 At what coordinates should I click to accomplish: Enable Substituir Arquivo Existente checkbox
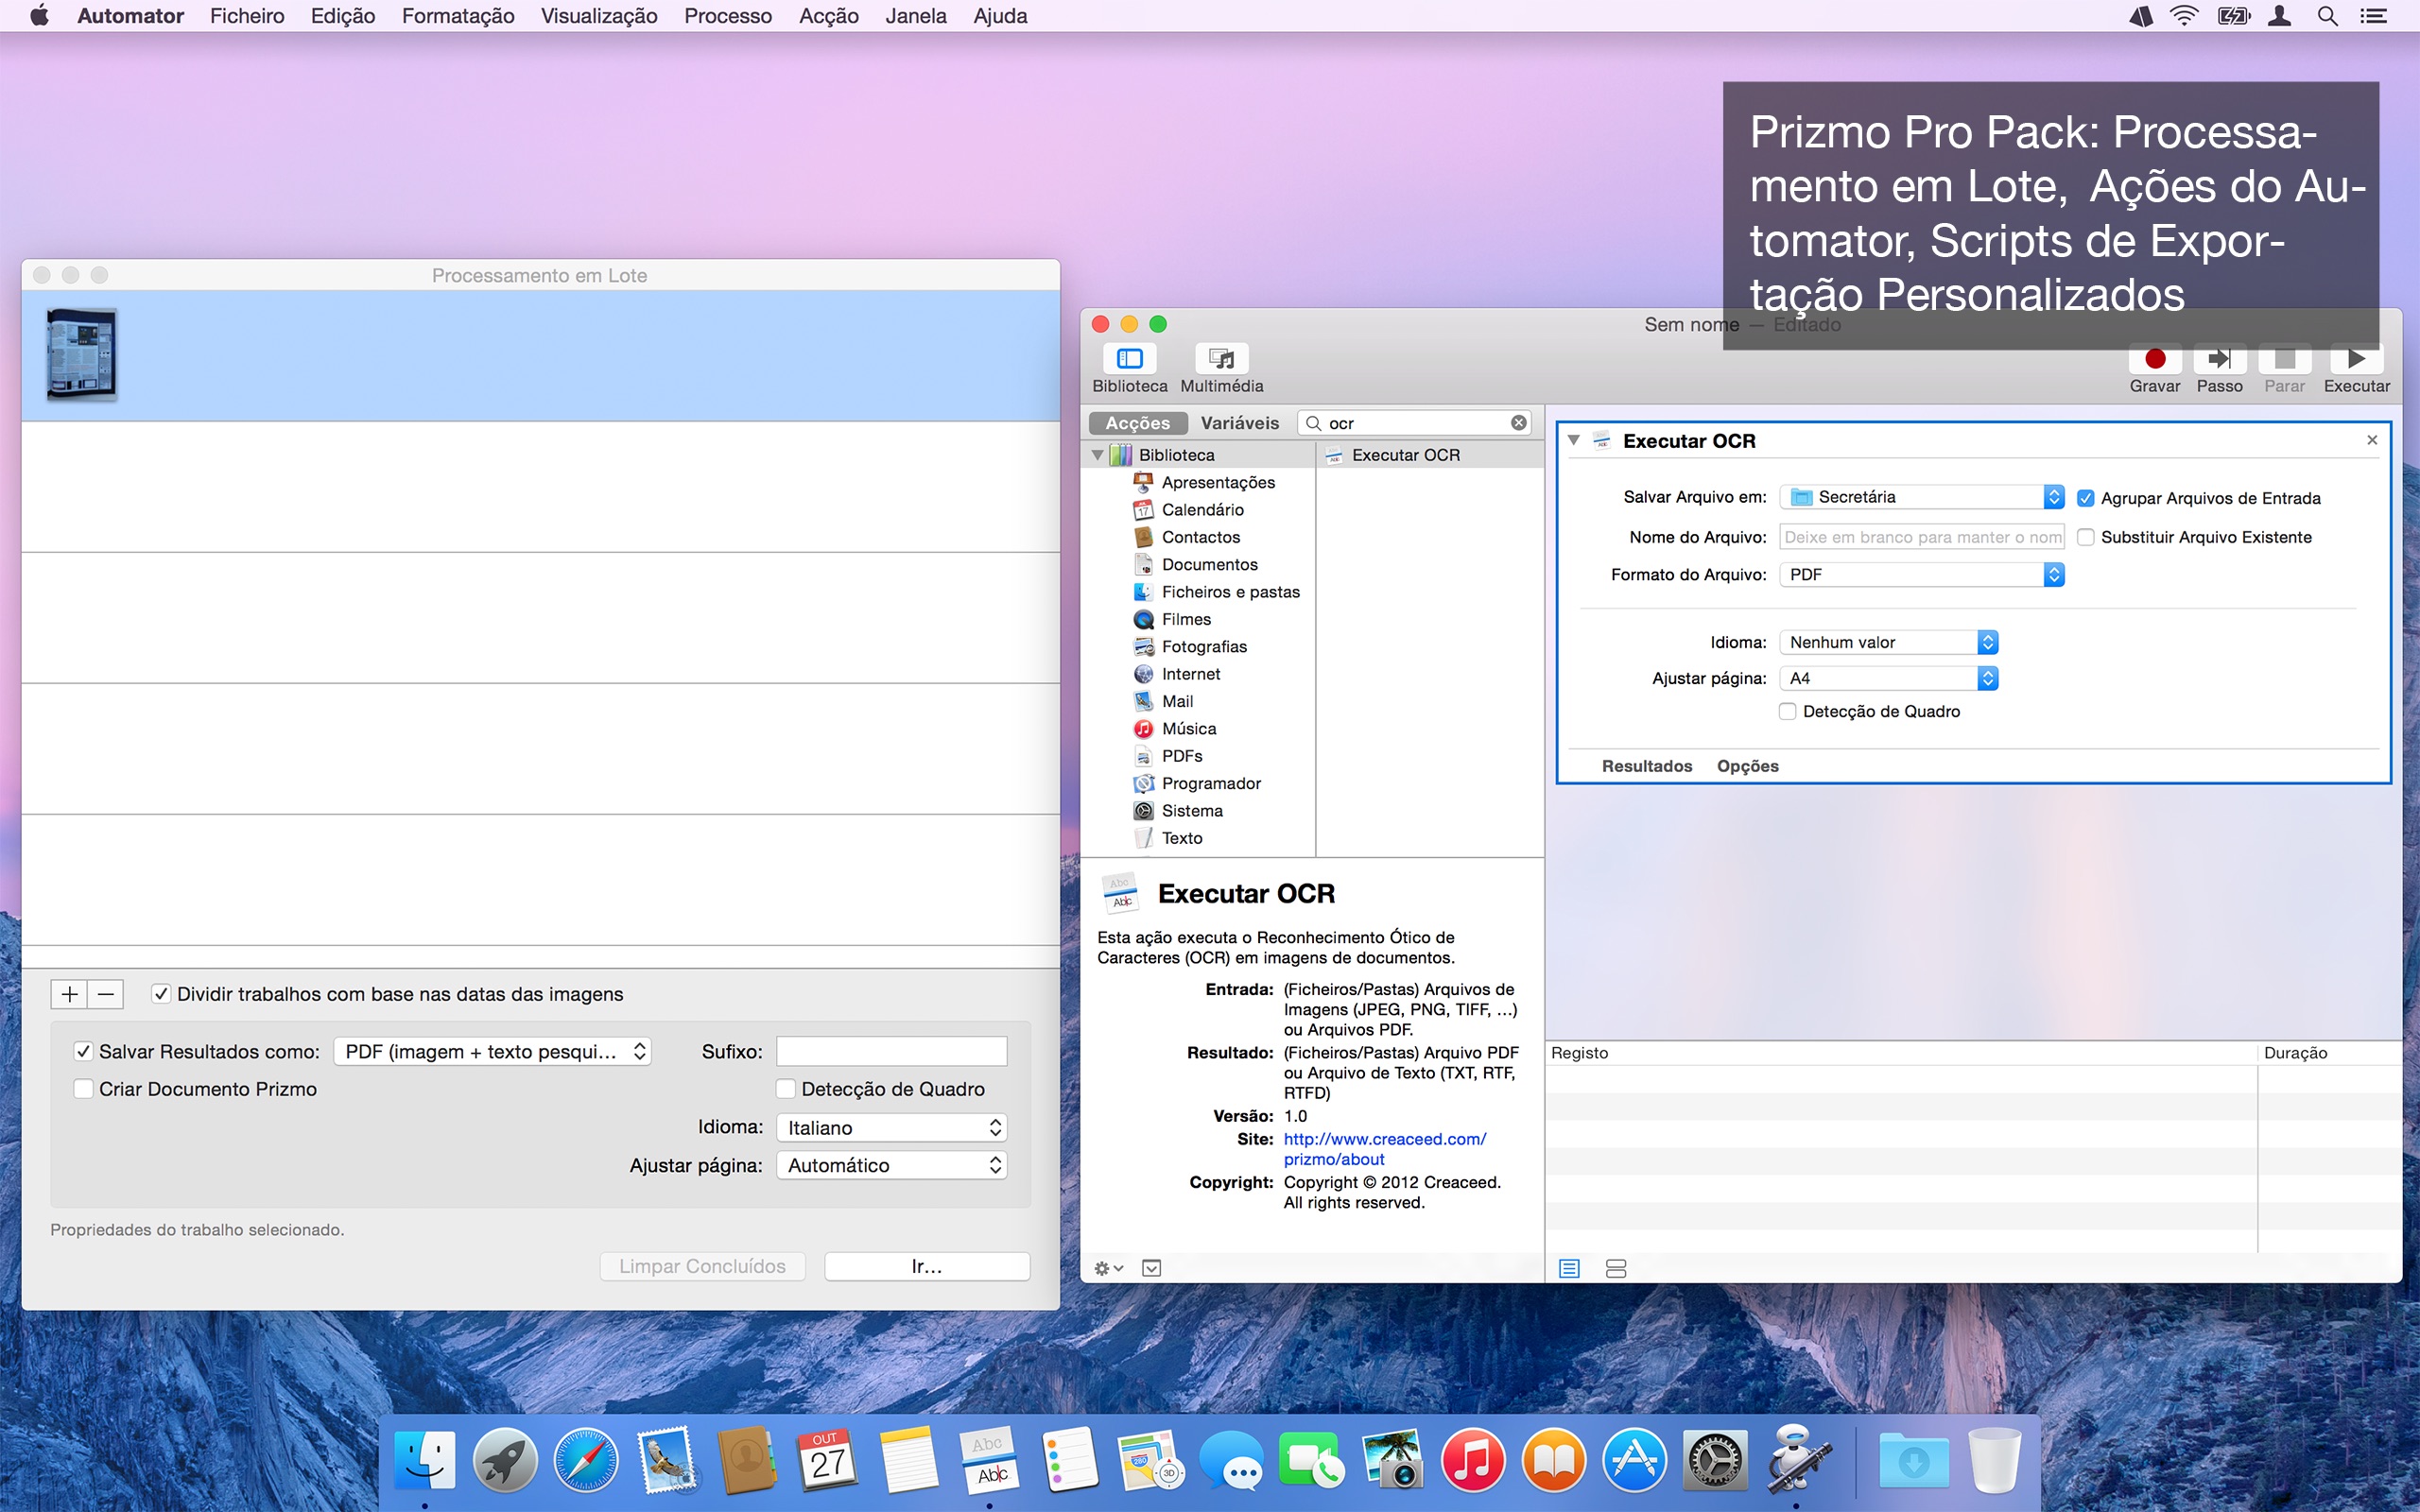[2086, 537]
